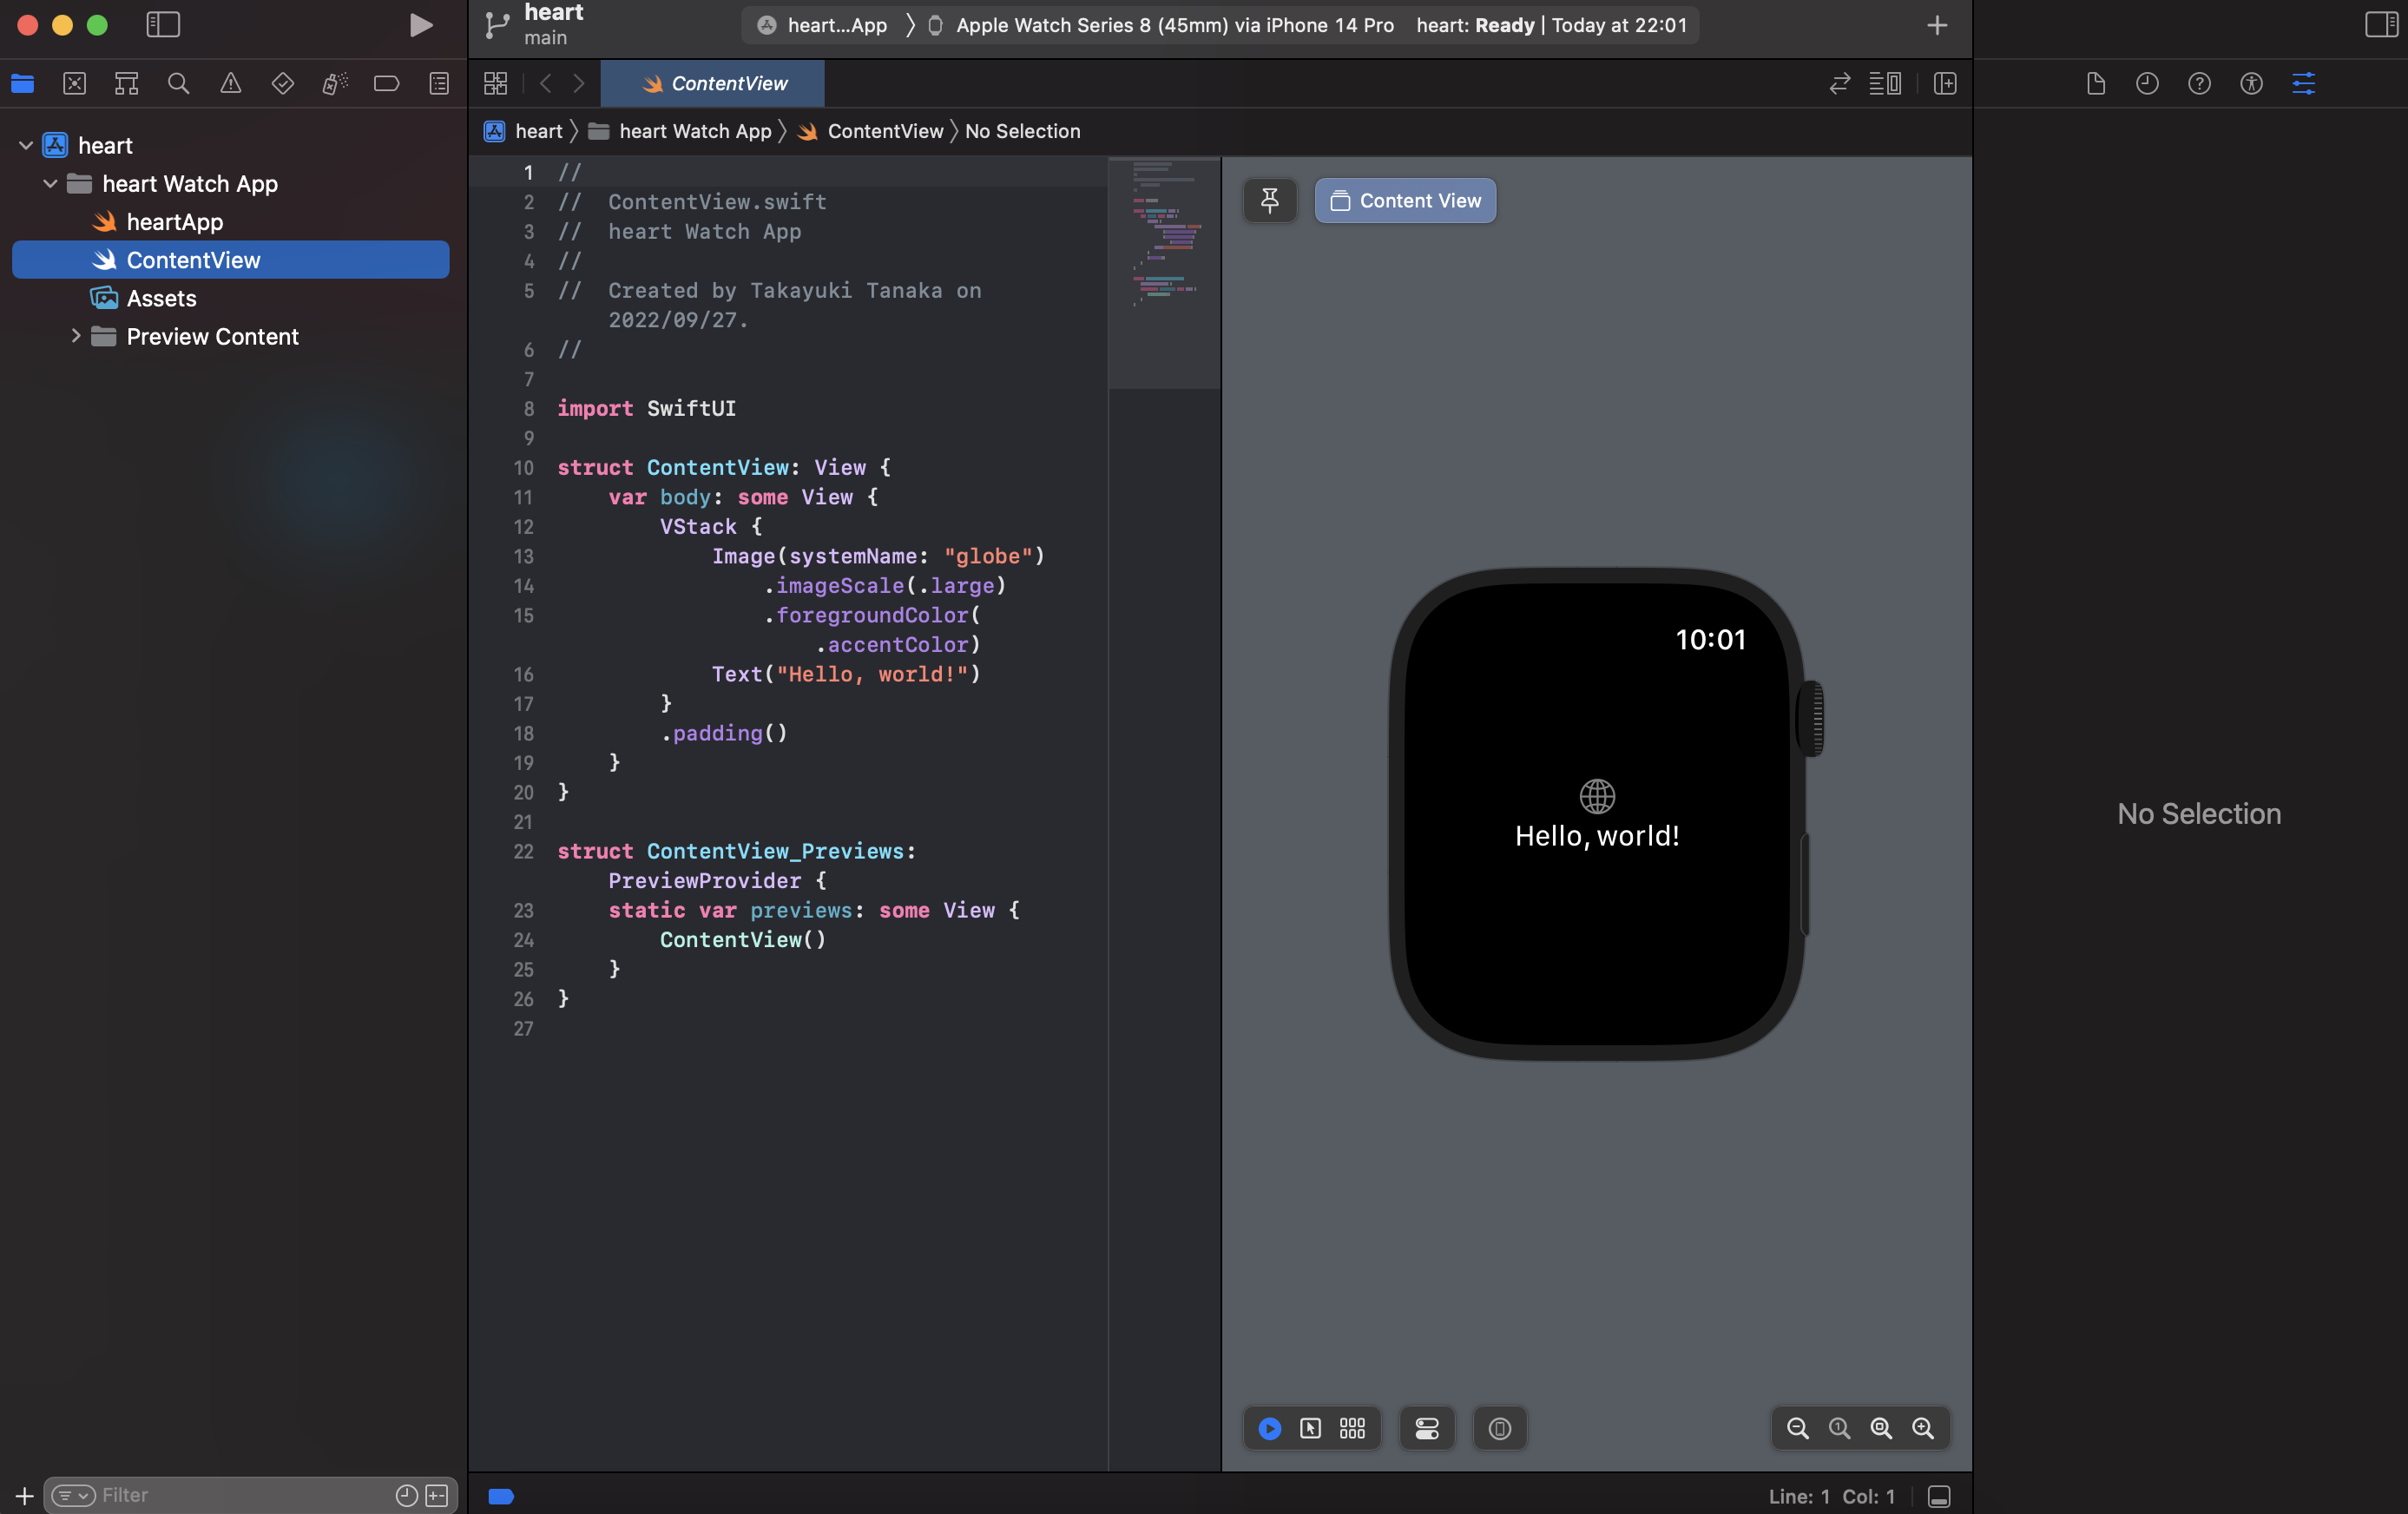Run the heart scheme
This screenshot has width=2408, height=1514.
pyautogui.click(x=420, y=25)
